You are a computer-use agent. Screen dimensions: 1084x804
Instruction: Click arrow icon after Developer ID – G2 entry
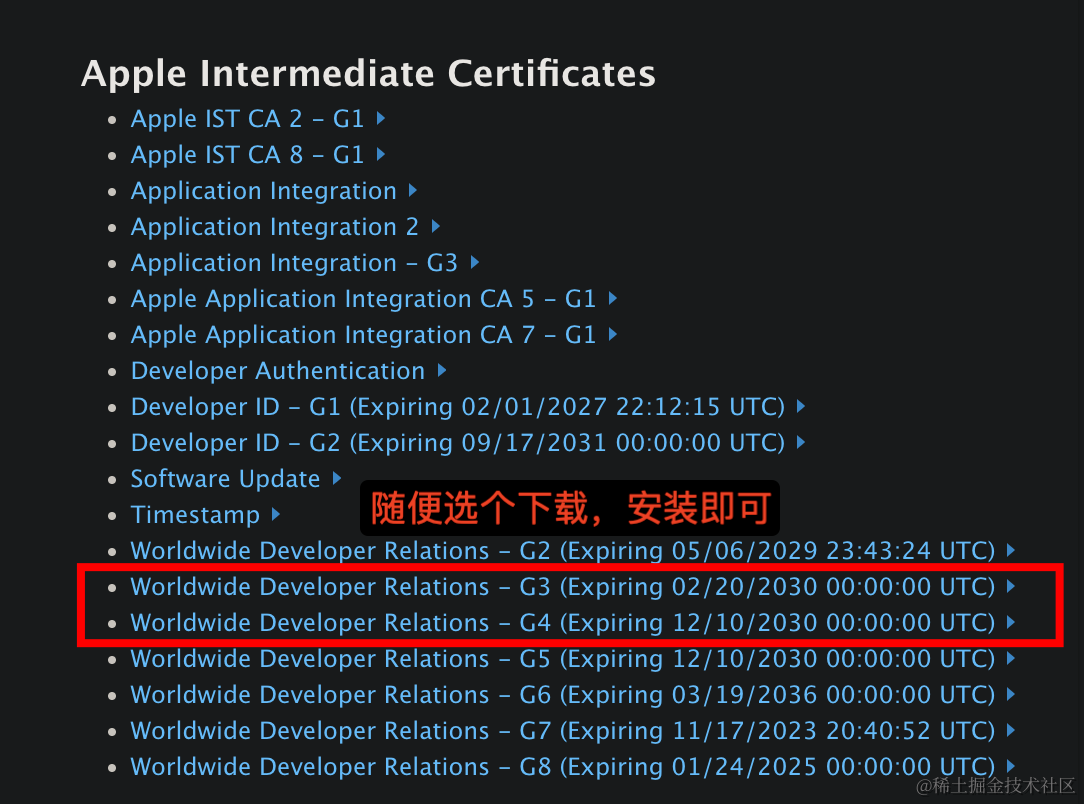pyautogui.click(x=801, y=442)
